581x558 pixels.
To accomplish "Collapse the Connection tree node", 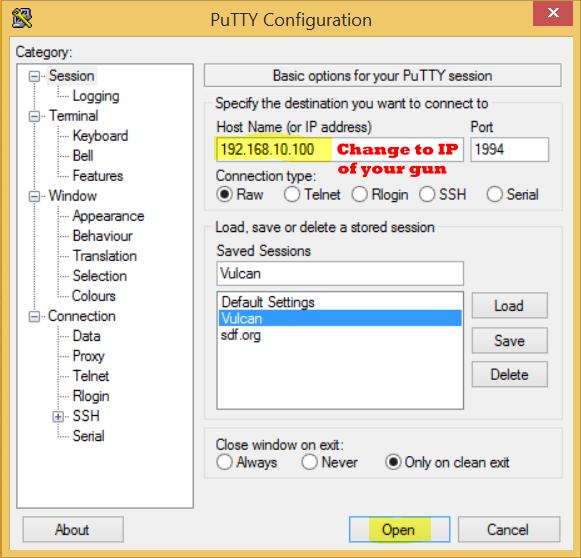I will [34, 316].
